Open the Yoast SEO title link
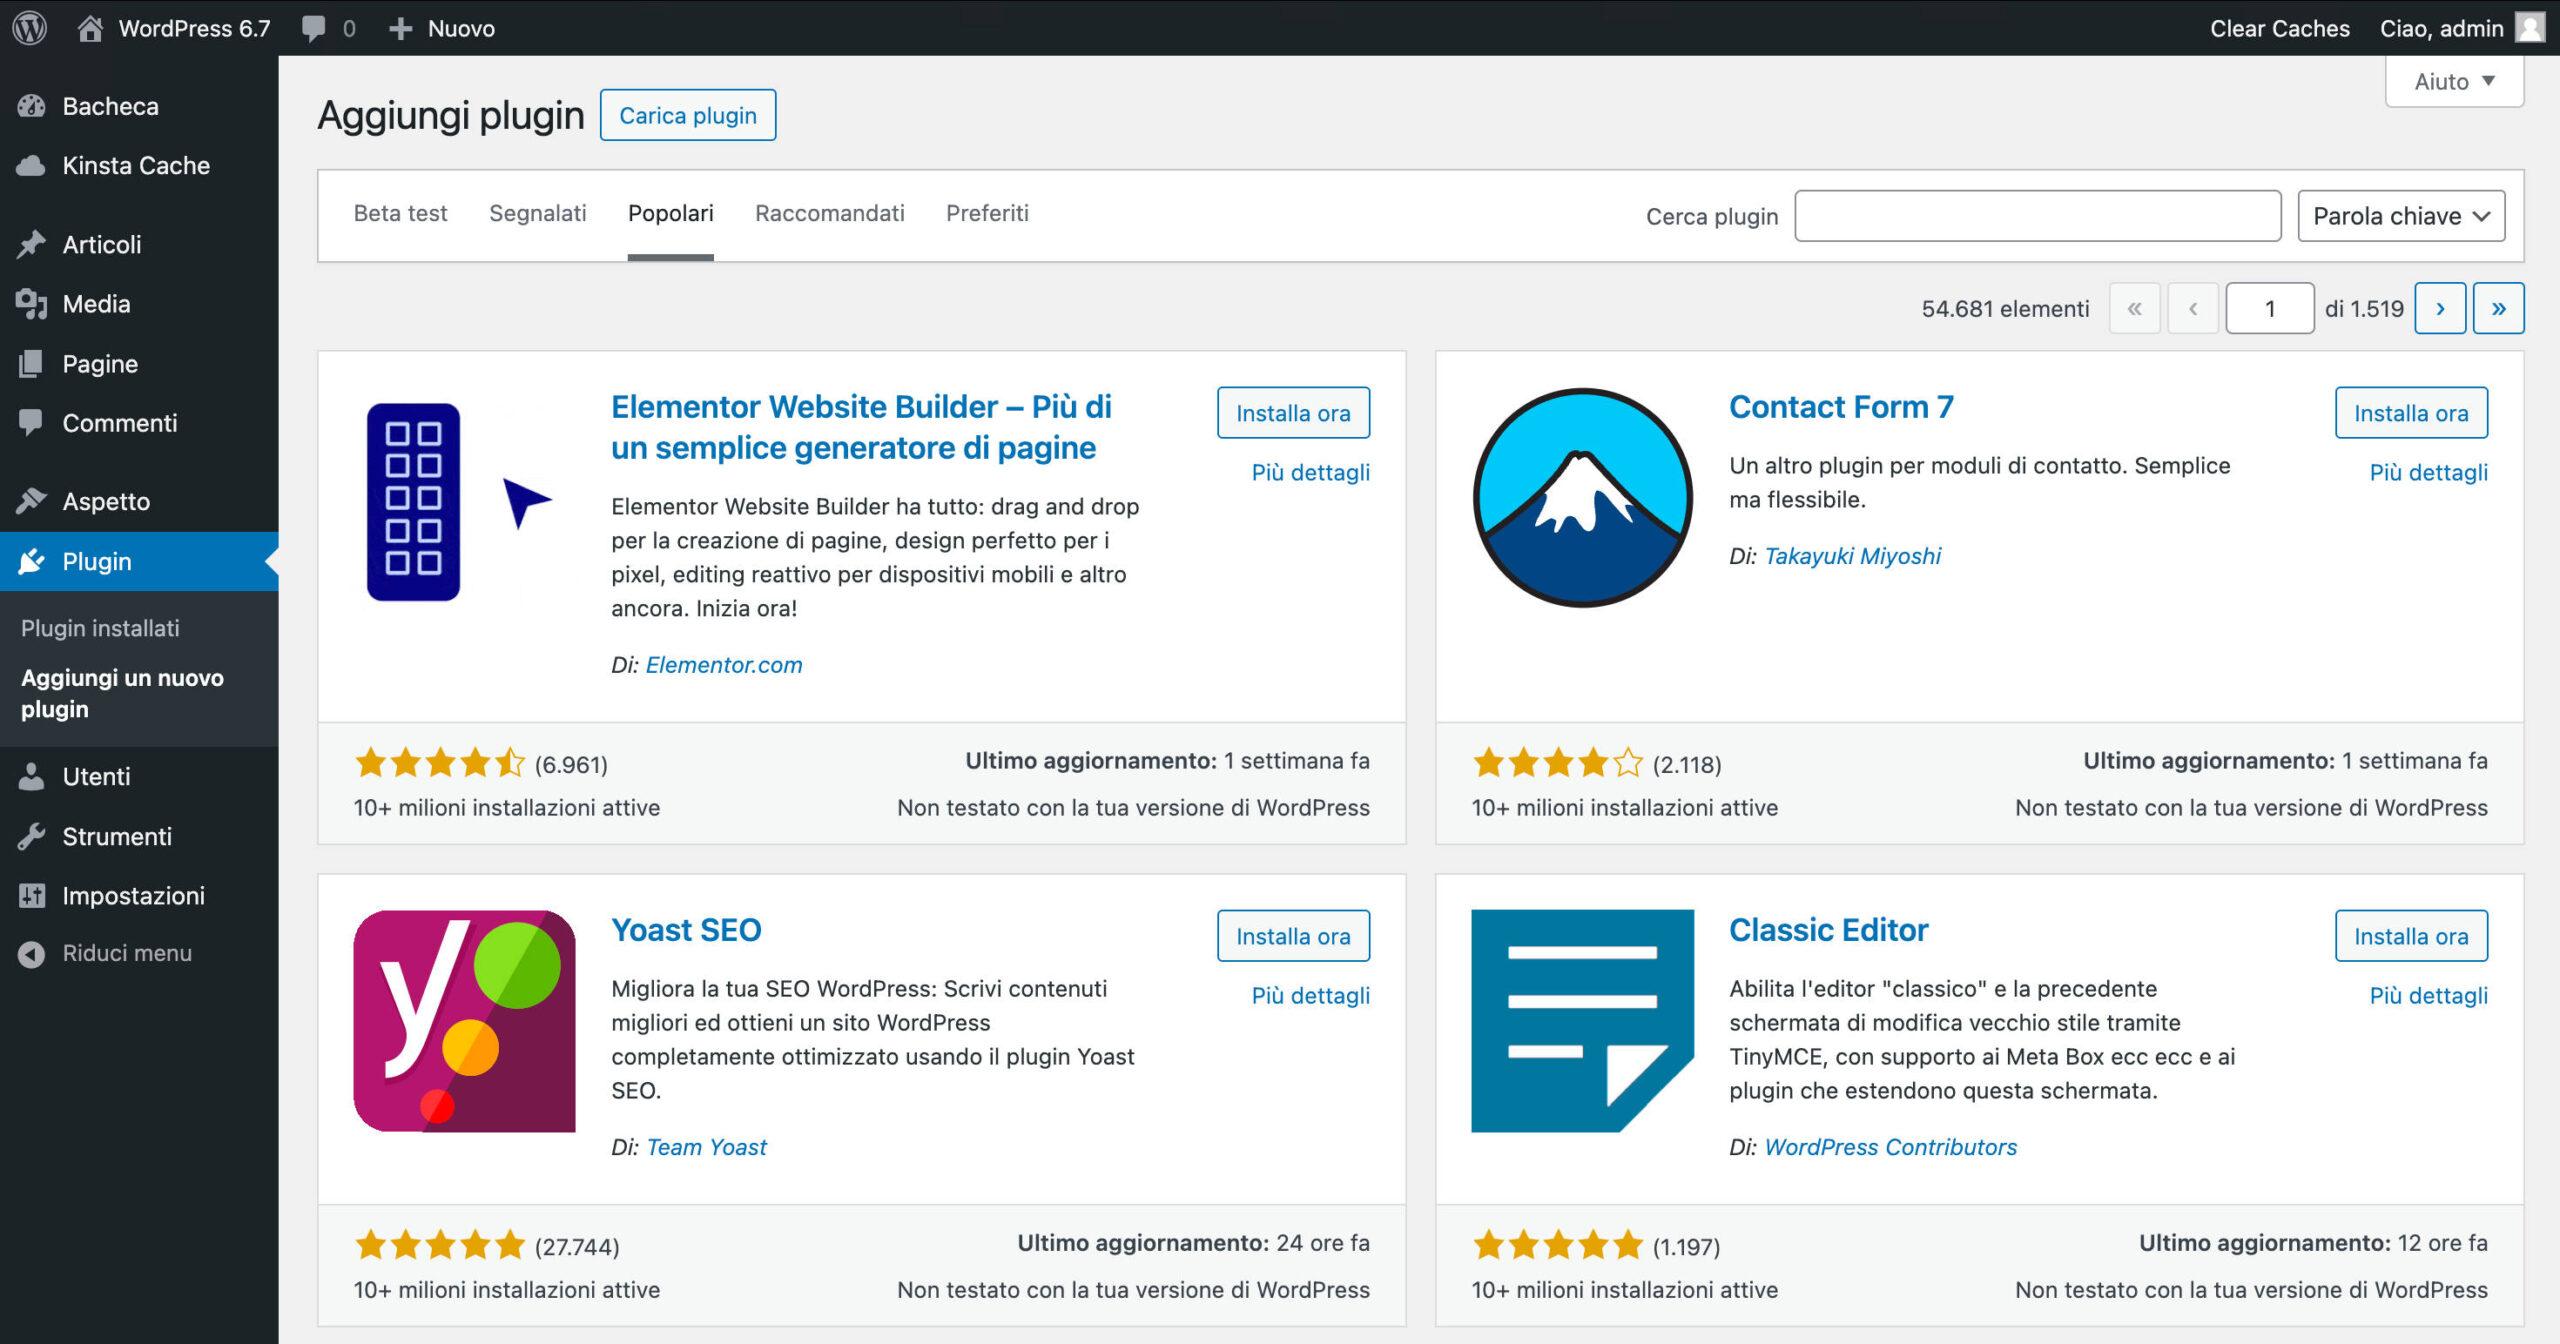 click(x=686, y=930)
